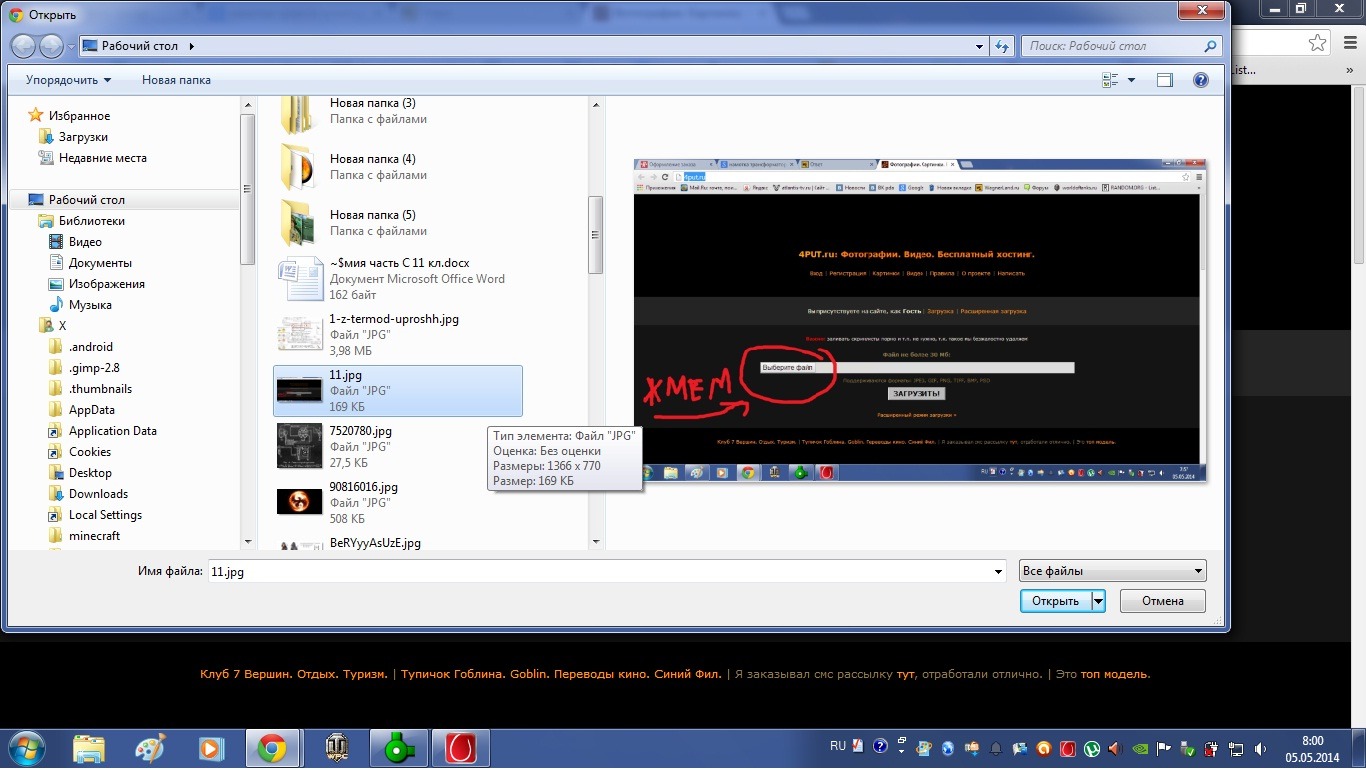Click the Отмена button

1162,601
